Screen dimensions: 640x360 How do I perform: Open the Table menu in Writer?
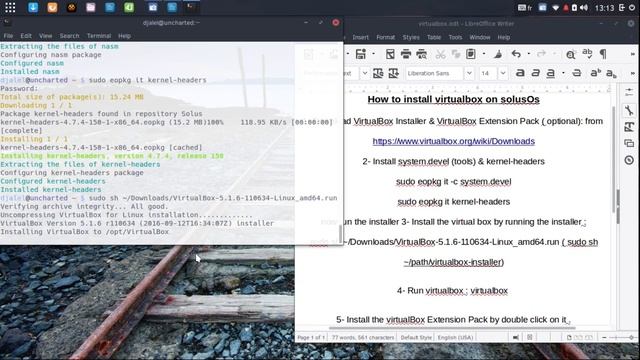coord(434,37)
